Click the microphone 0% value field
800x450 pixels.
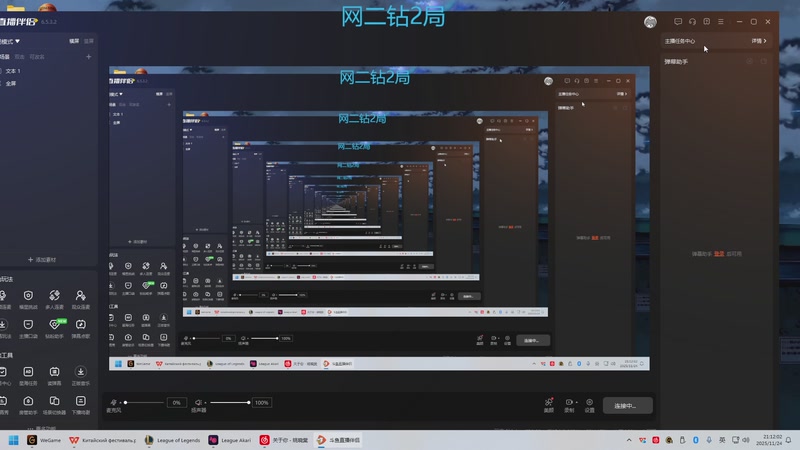(x=177, y=403)
